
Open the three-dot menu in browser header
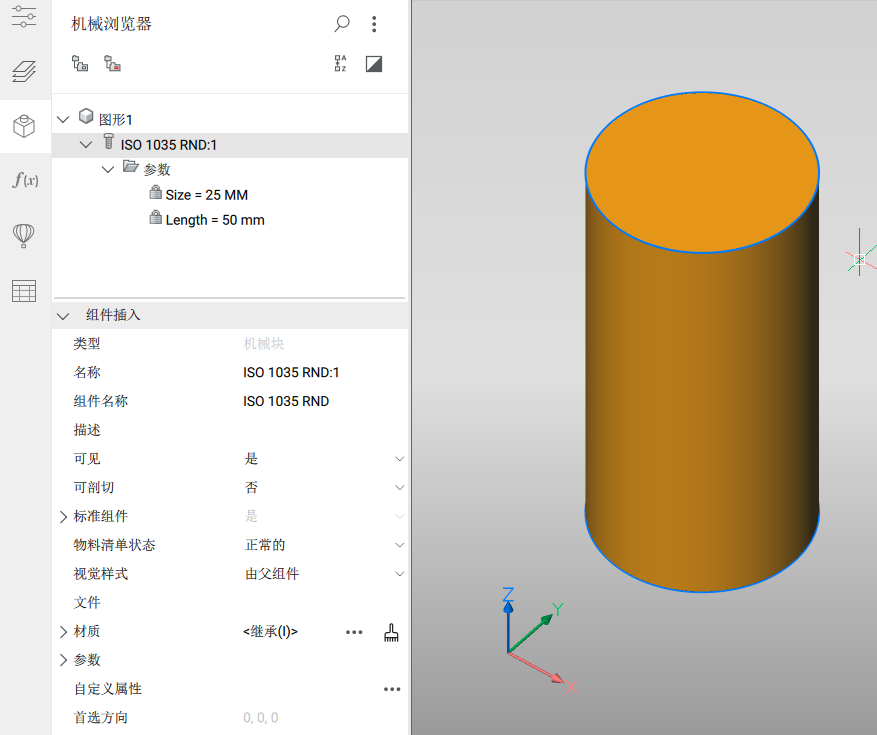374,24
